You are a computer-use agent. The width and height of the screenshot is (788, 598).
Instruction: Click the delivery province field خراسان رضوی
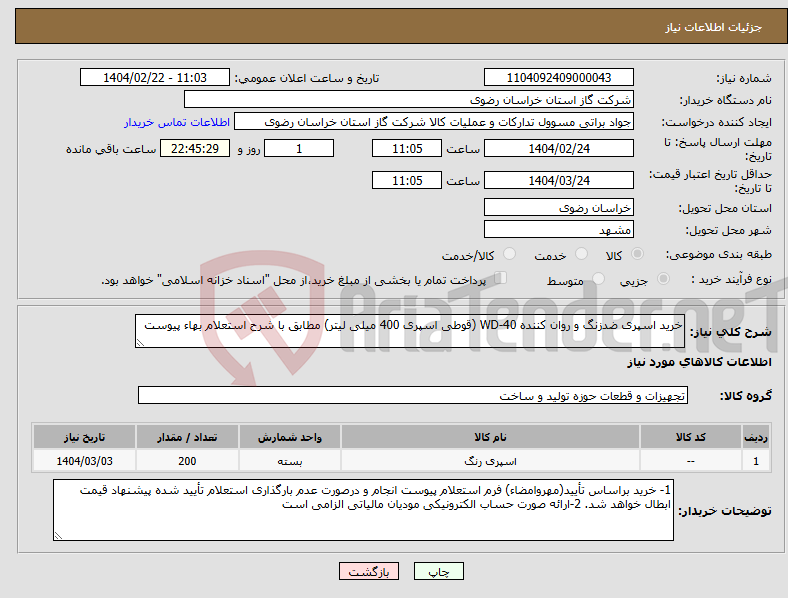click(x=559, y=208)
